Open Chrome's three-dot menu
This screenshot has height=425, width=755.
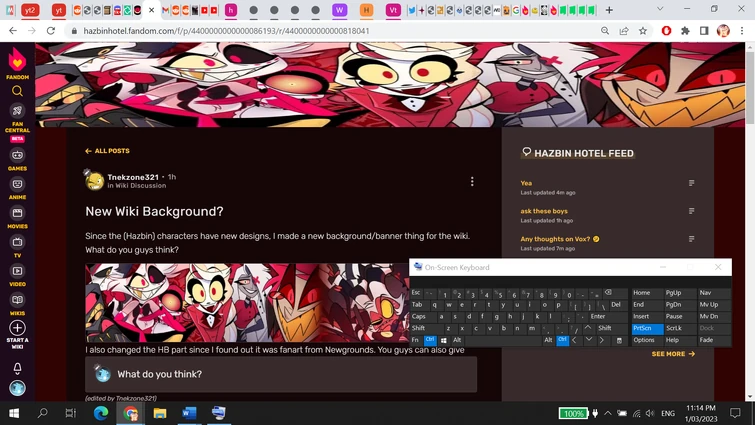coord(742,31)
